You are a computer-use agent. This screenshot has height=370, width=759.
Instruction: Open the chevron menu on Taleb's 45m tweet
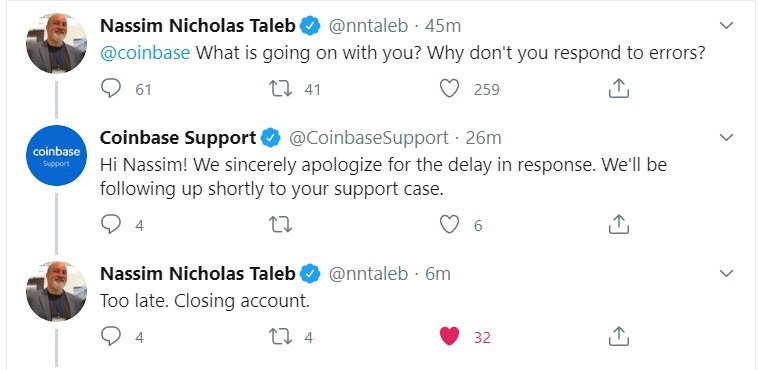[x=727, y=26]
